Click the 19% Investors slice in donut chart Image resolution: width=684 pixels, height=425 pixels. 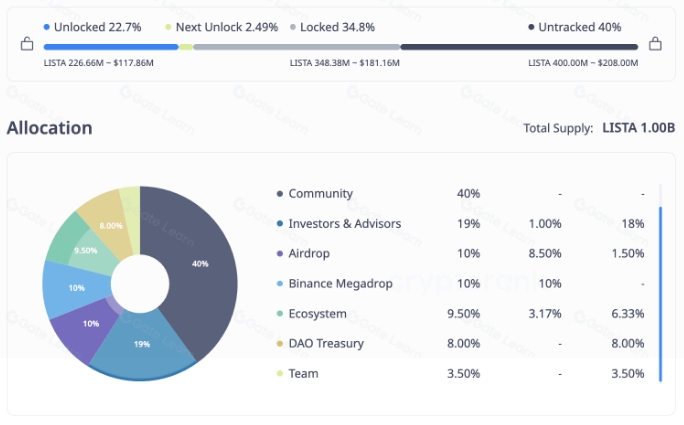click(142, 345)
